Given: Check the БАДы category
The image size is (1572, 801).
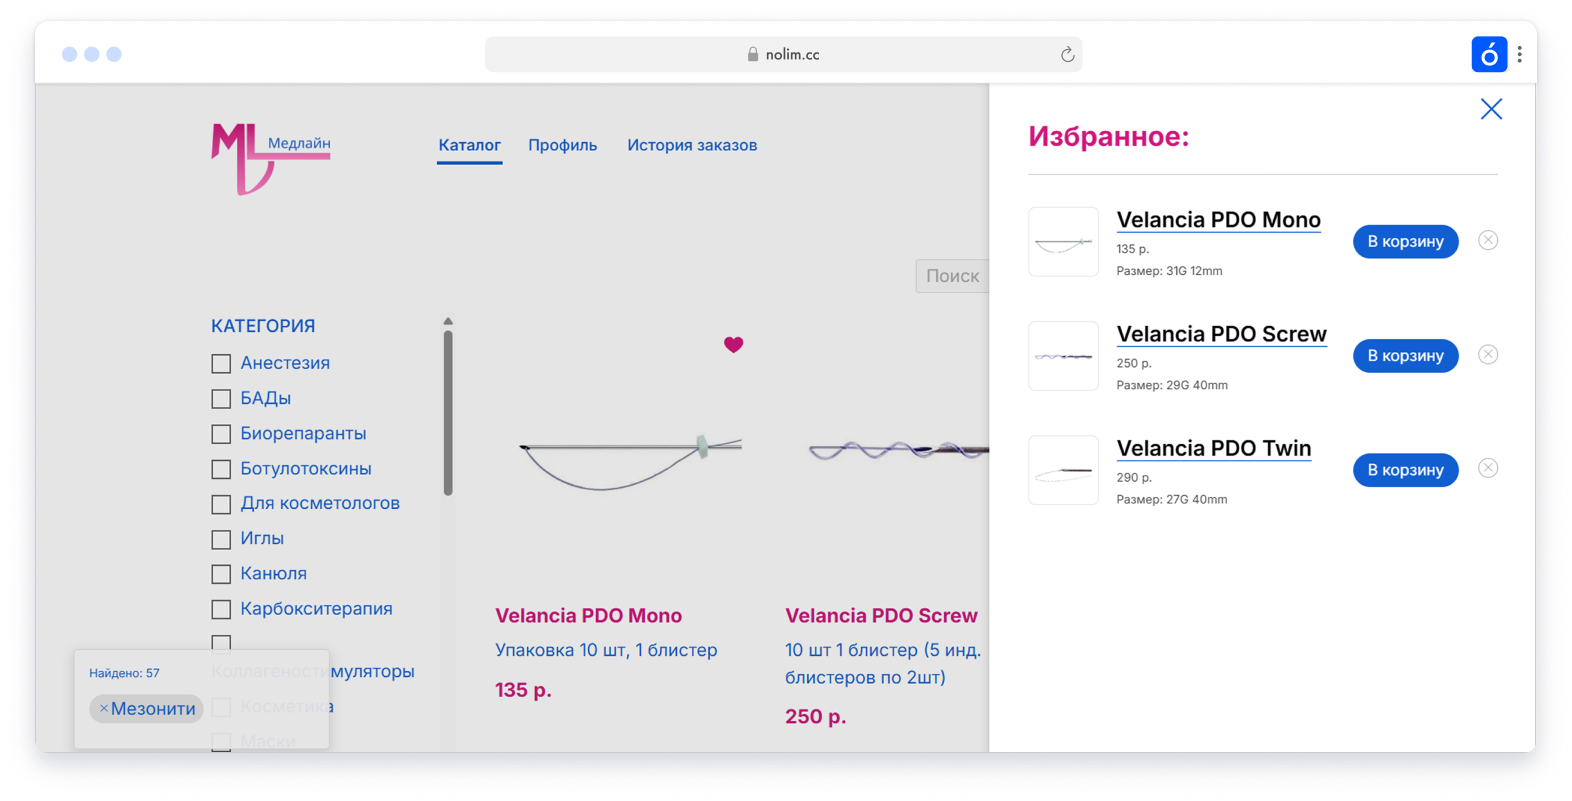Looking at the screenshot, I should pos(221,398).
